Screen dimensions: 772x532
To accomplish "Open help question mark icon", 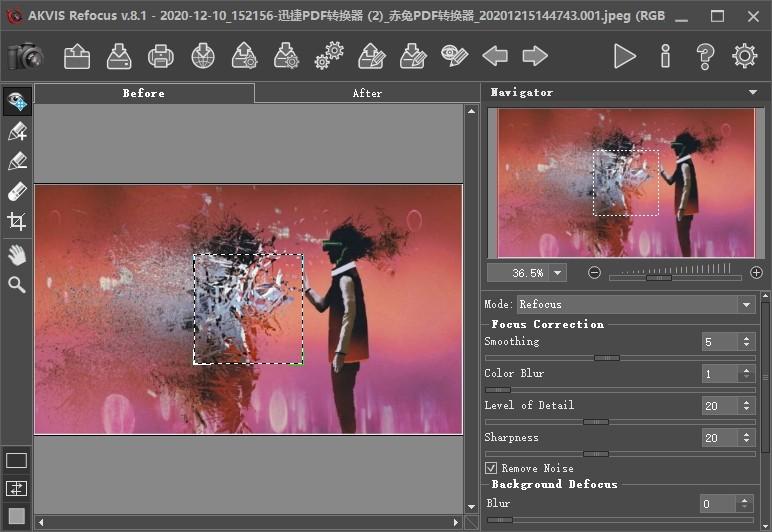I will pyautogui.click(x=705, y=56).
